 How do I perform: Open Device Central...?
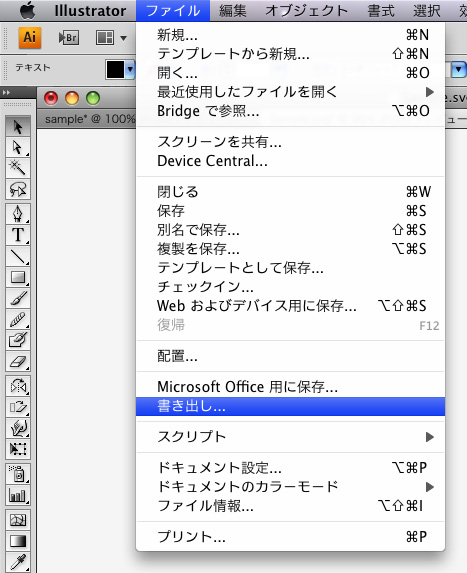pos(291,161)
